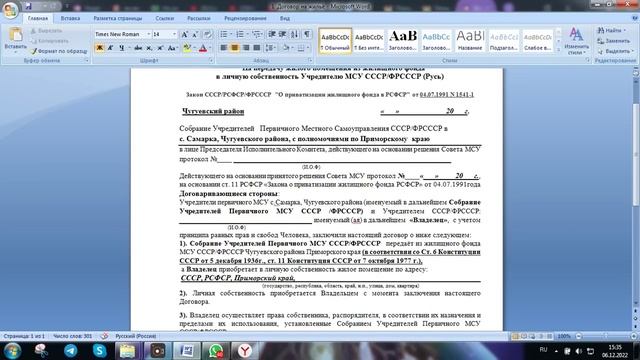Open Skype from the taskbar
Screen dimensions: 640x360
pos(99,351)
